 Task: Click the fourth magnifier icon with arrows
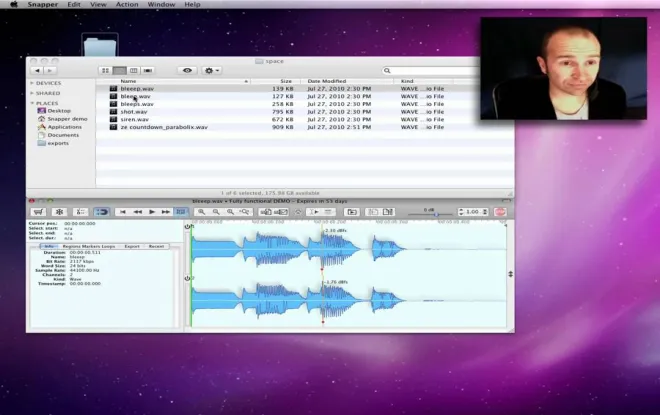point(245,212)
